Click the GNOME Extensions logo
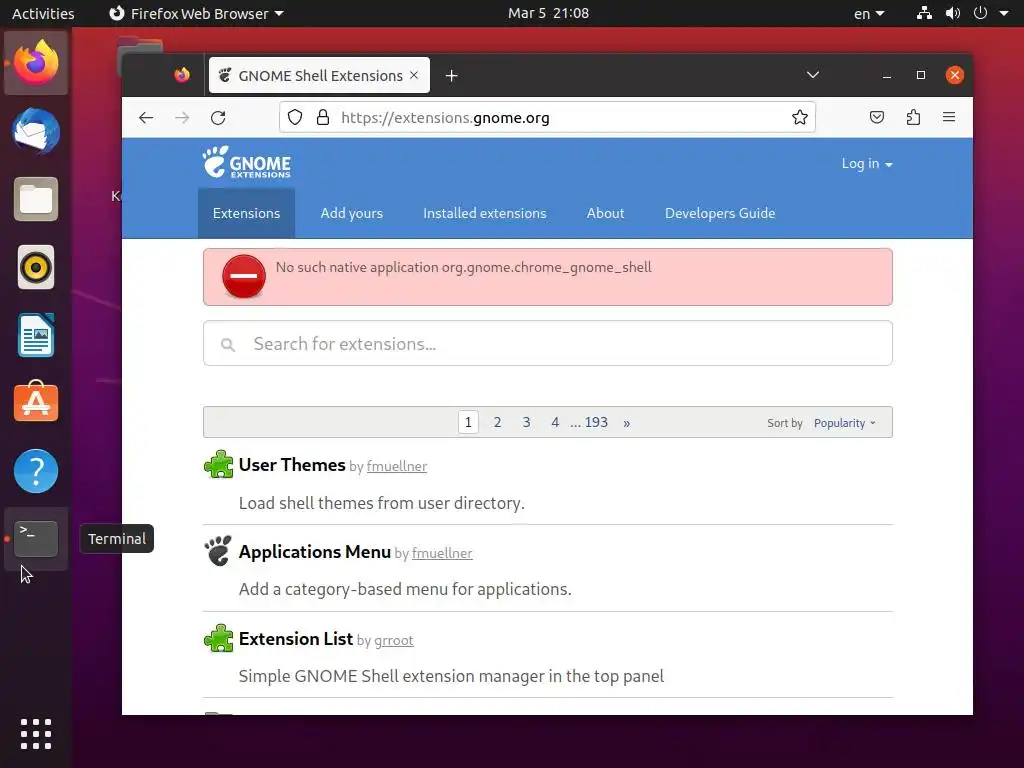The image size is (1024, 768). [x=247, y=162]
